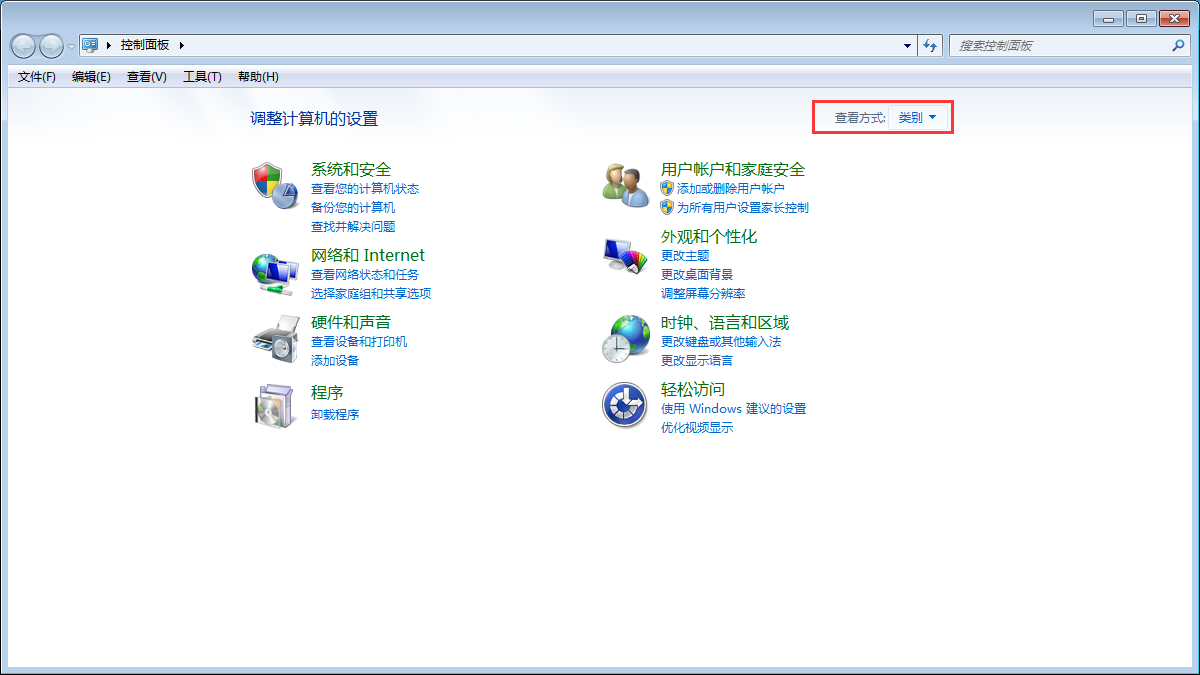Click the control panel icon in the address bar

point(90,45)
